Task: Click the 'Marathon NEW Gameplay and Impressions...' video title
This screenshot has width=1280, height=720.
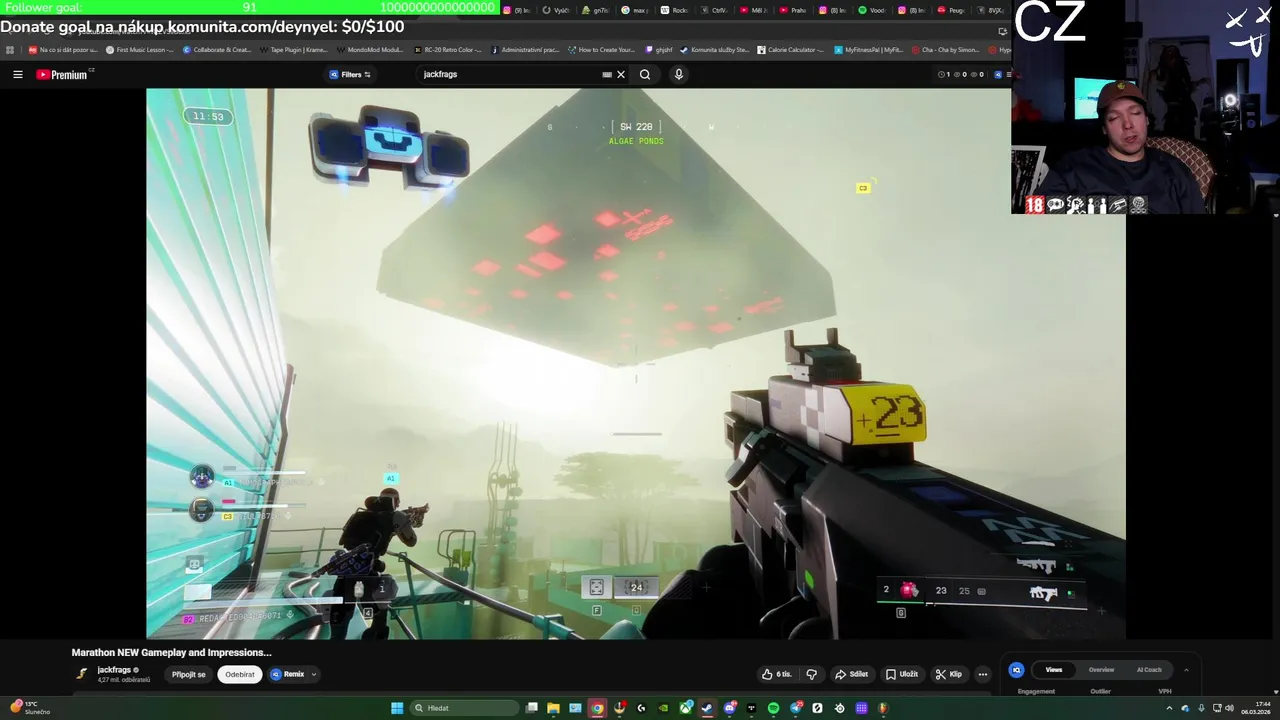Action: coord(172,652)
